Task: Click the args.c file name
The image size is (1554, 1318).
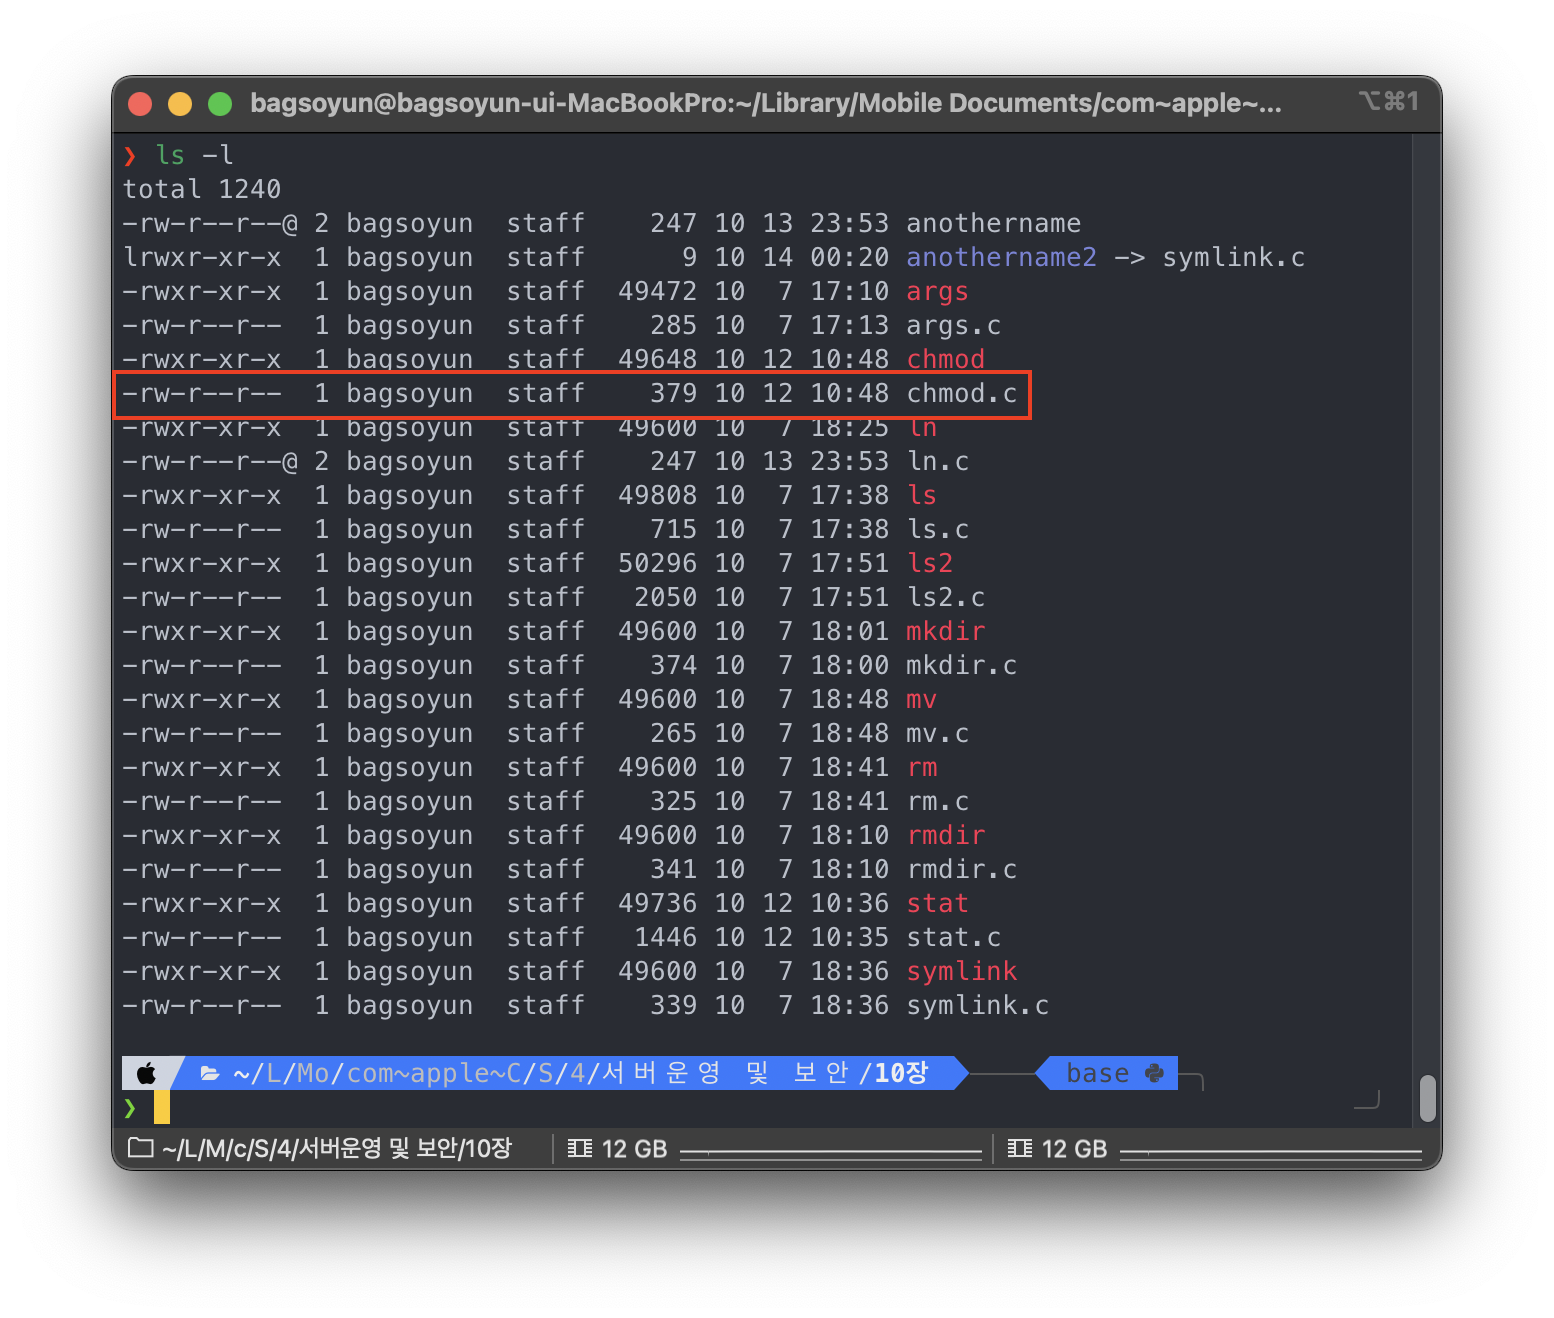Action: (x=954, y=325)
